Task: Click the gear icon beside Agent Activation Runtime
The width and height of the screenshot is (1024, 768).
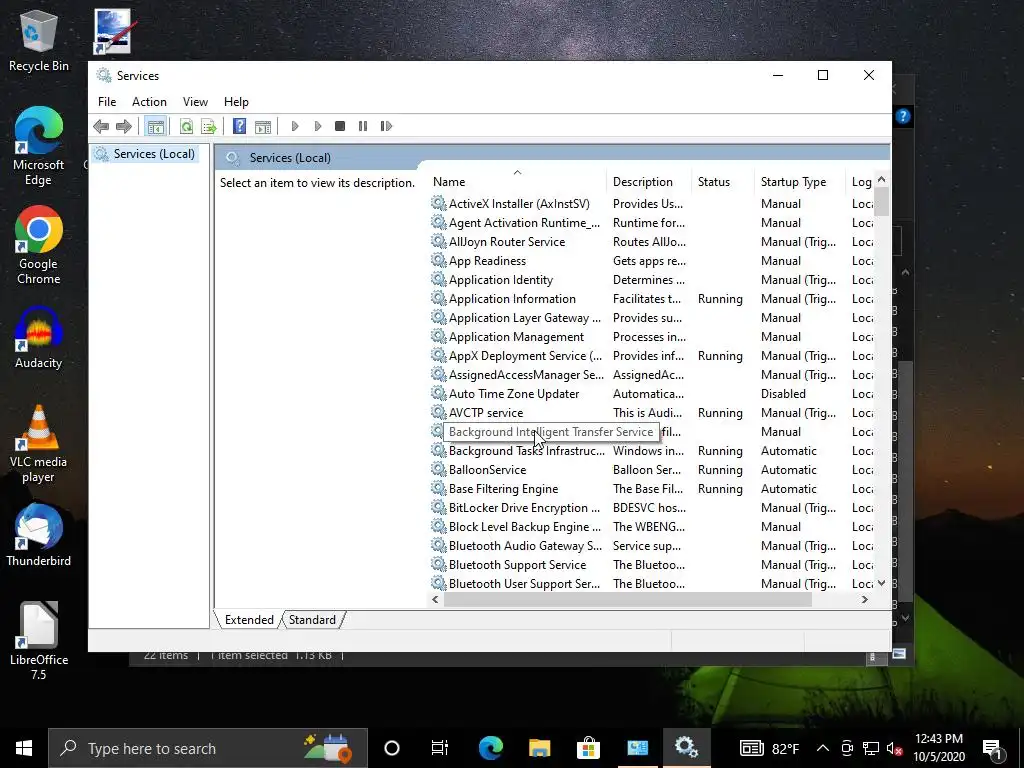Action: pyautogui.click(x=439, y=223)
